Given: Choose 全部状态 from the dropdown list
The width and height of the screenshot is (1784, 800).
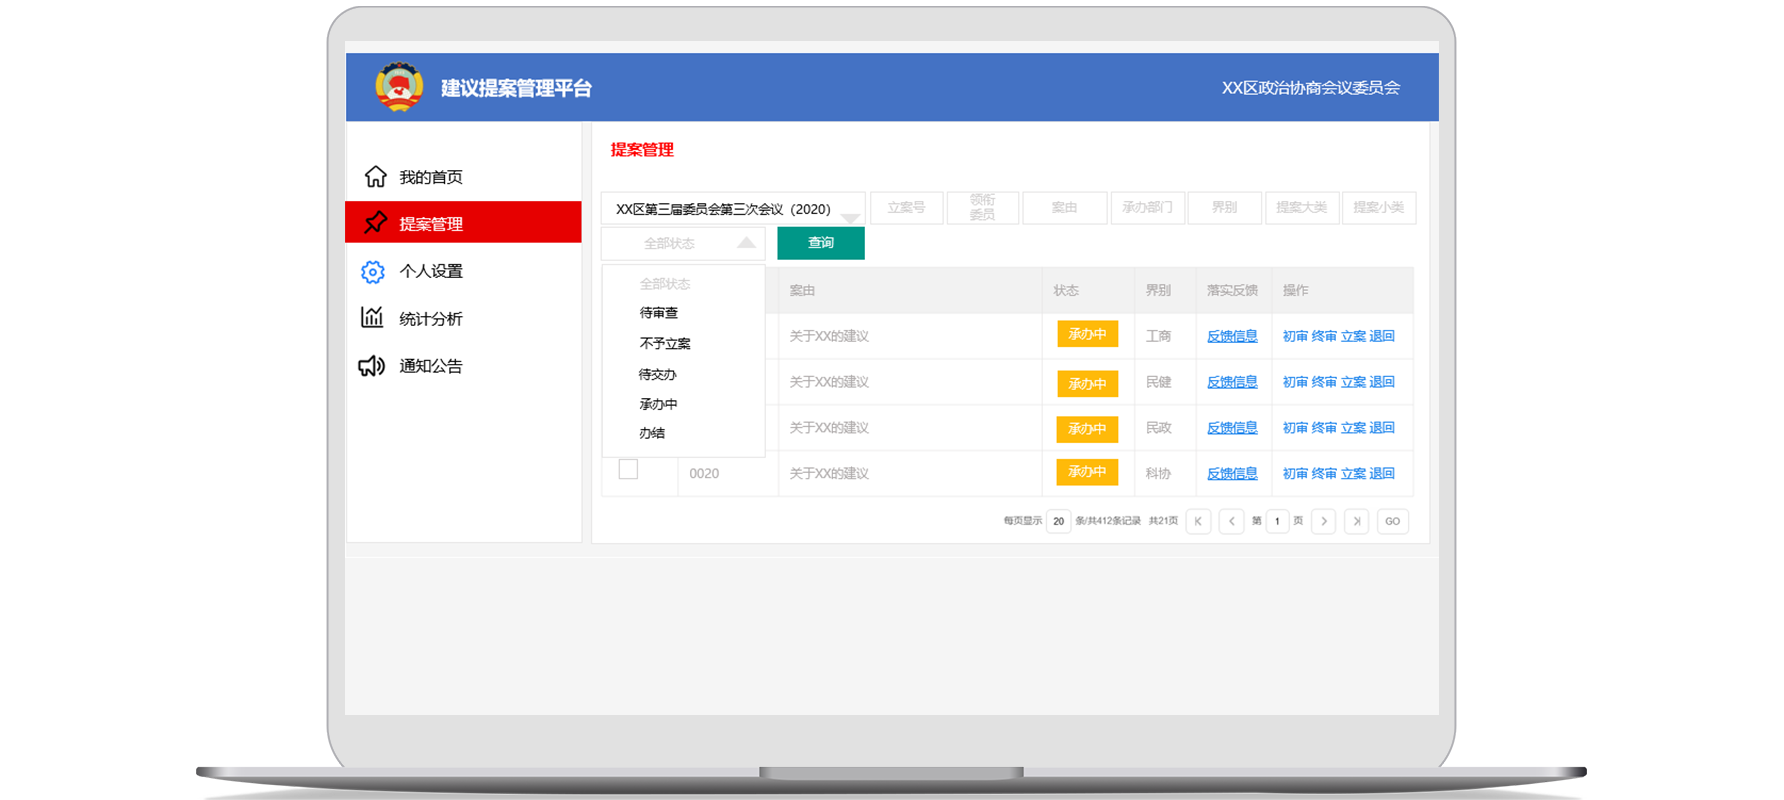Looking at the screenshot, I should click(665, 284).
